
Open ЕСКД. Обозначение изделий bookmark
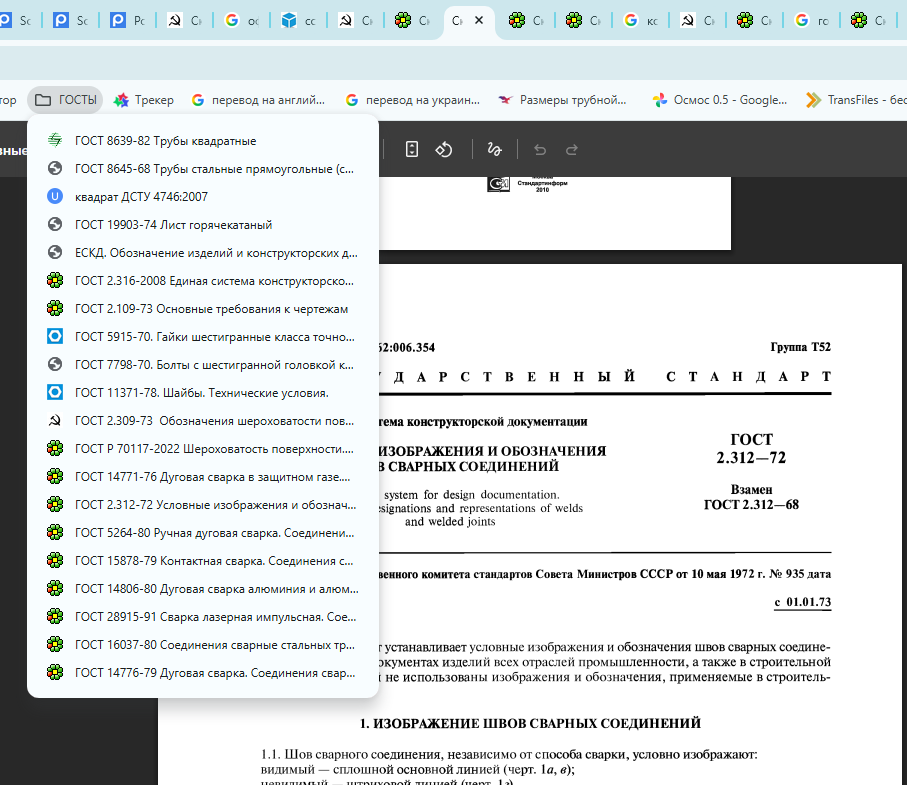click(x=203, y=253)
